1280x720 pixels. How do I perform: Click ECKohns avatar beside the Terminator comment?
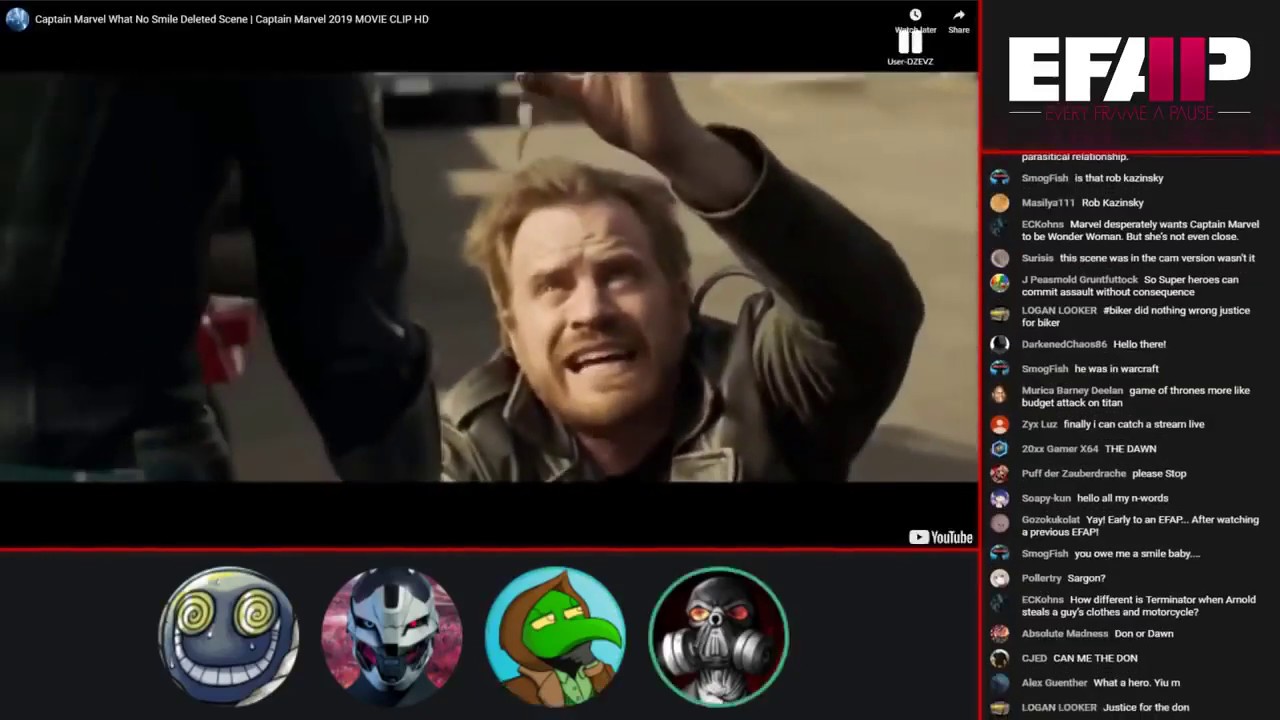coord(999,603)
